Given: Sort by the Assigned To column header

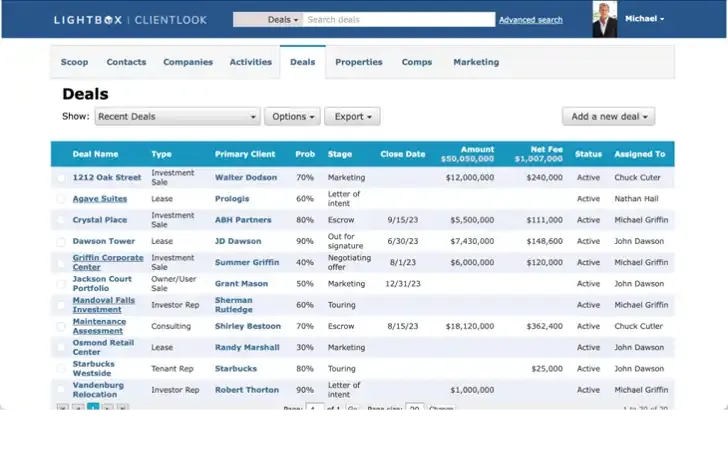Looking at the screenshot, I should tap(640, 154).
